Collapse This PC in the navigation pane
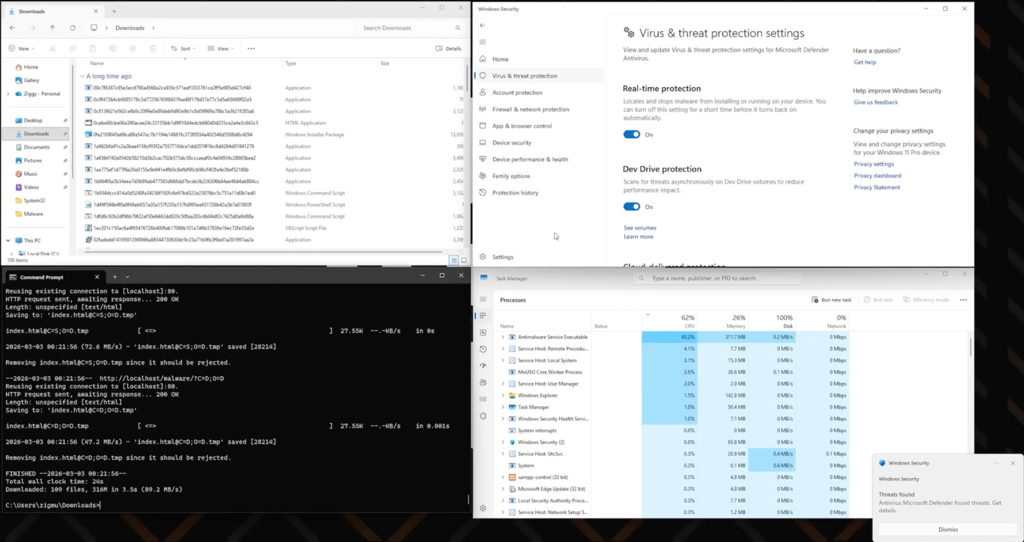 pyautogui.click(x=8, y=240)
